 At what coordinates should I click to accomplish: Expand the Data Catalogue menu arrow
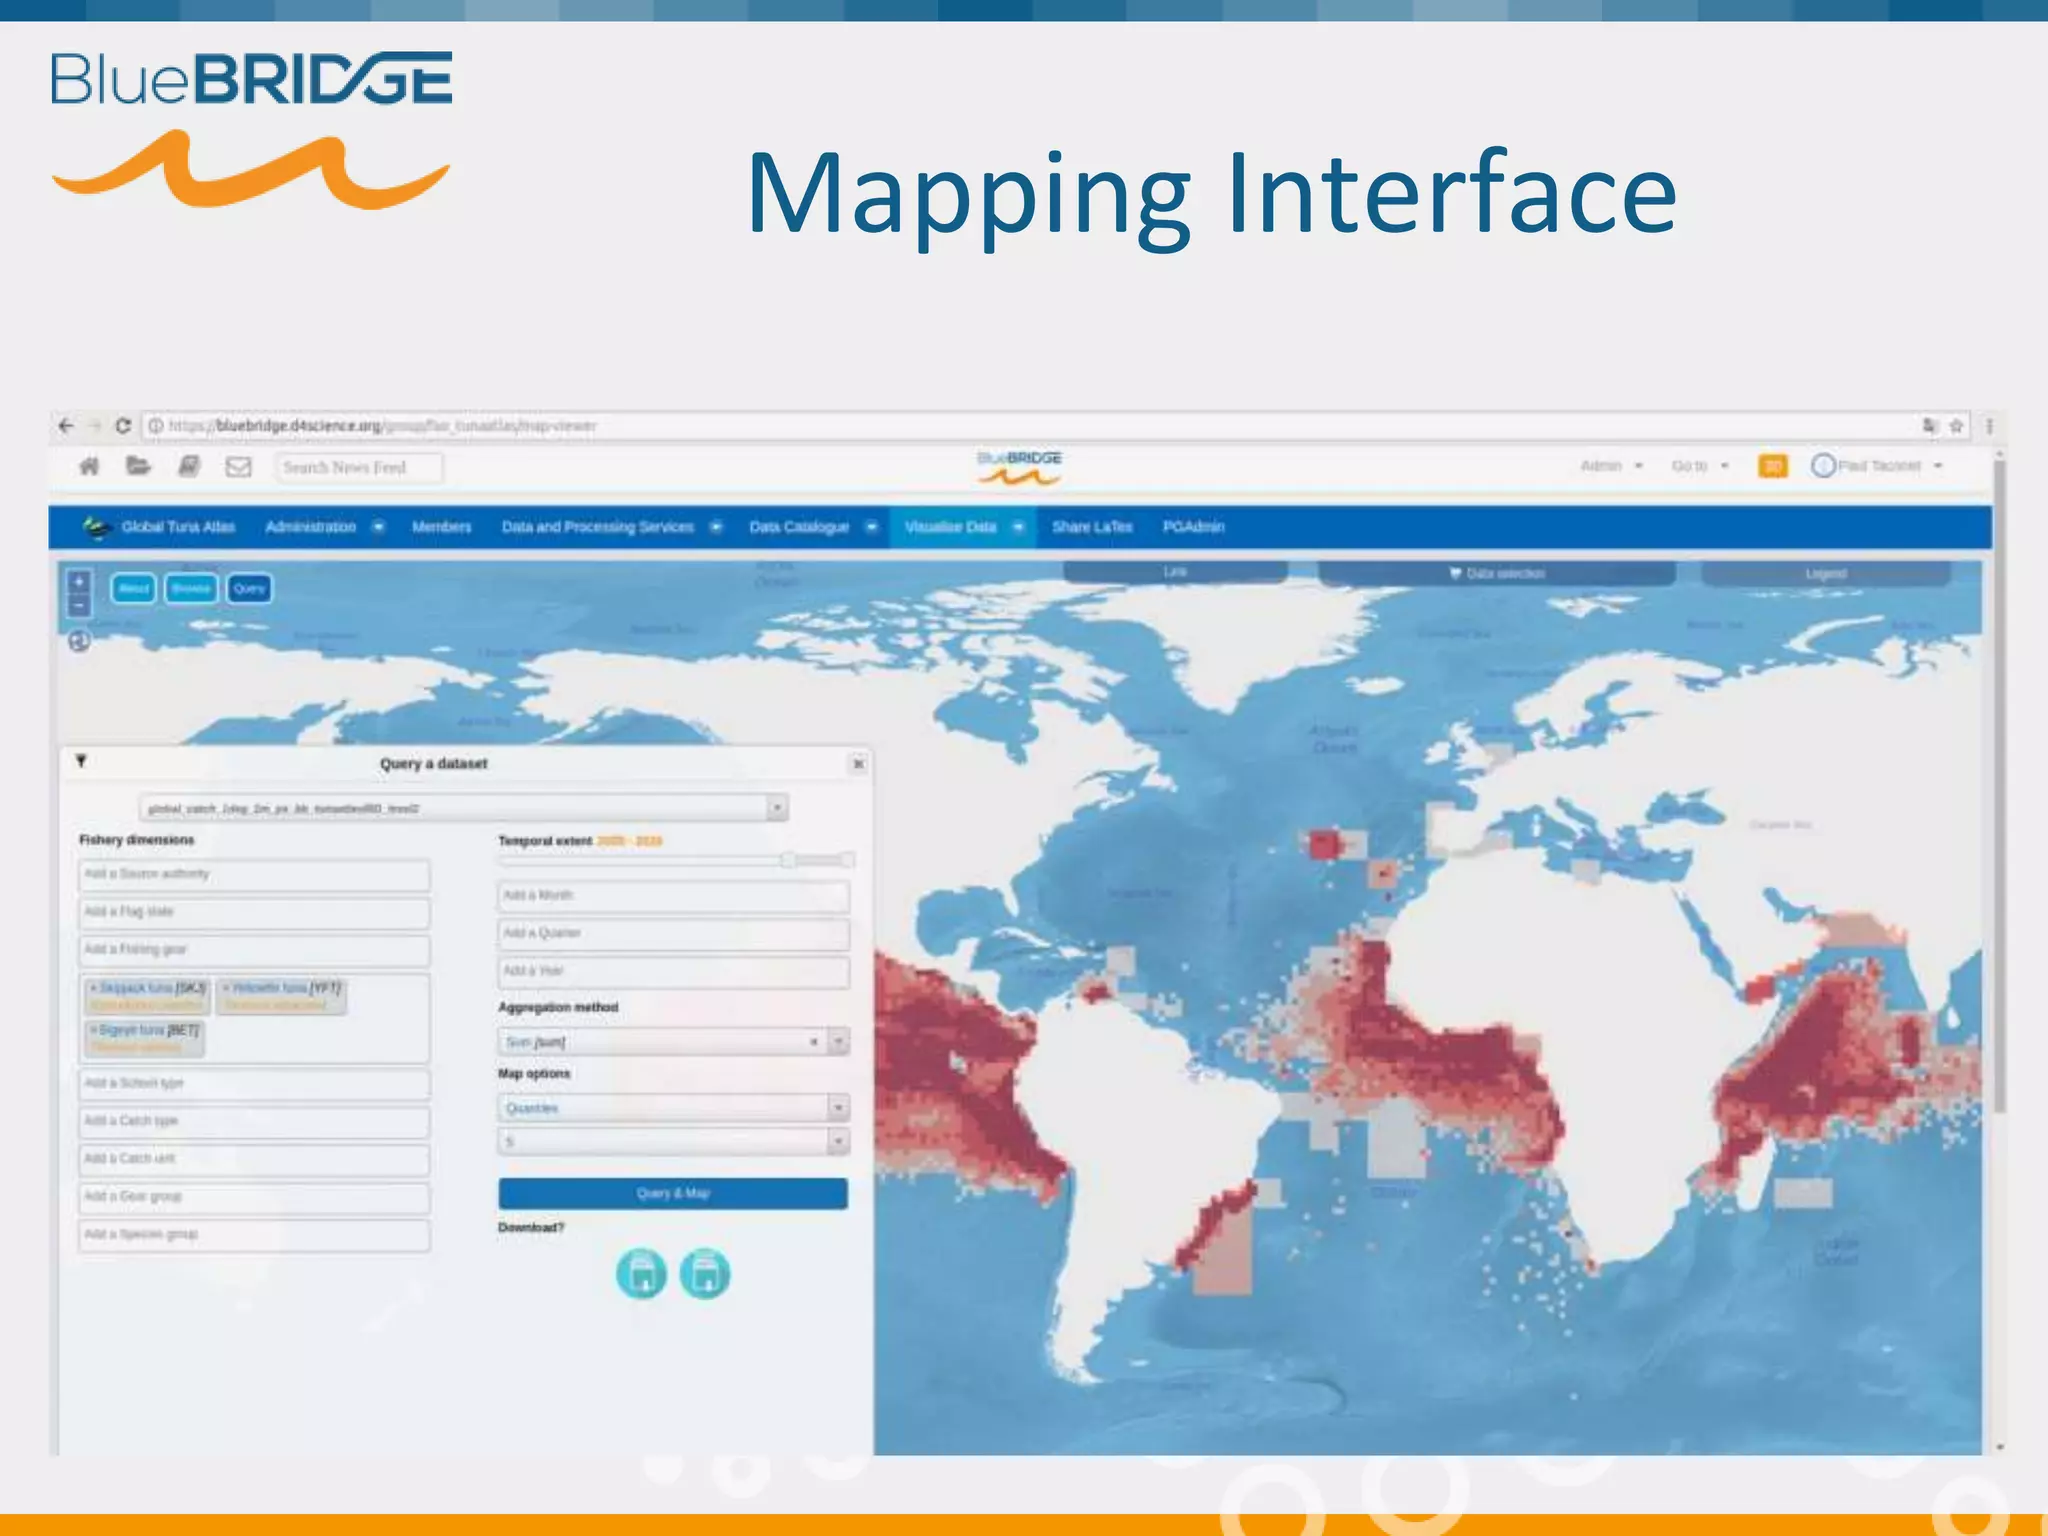pos(871,527)
